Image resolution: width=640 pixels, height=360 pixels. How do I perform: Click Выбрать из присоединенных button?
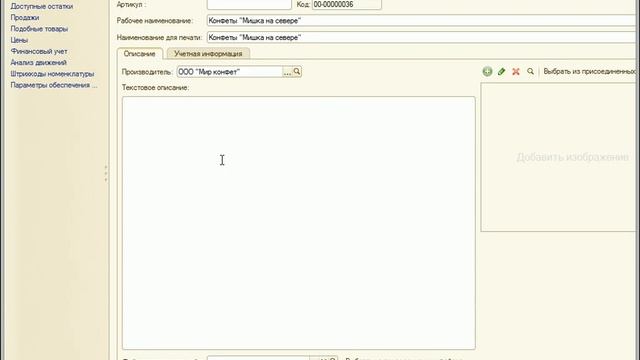[590, 71]
